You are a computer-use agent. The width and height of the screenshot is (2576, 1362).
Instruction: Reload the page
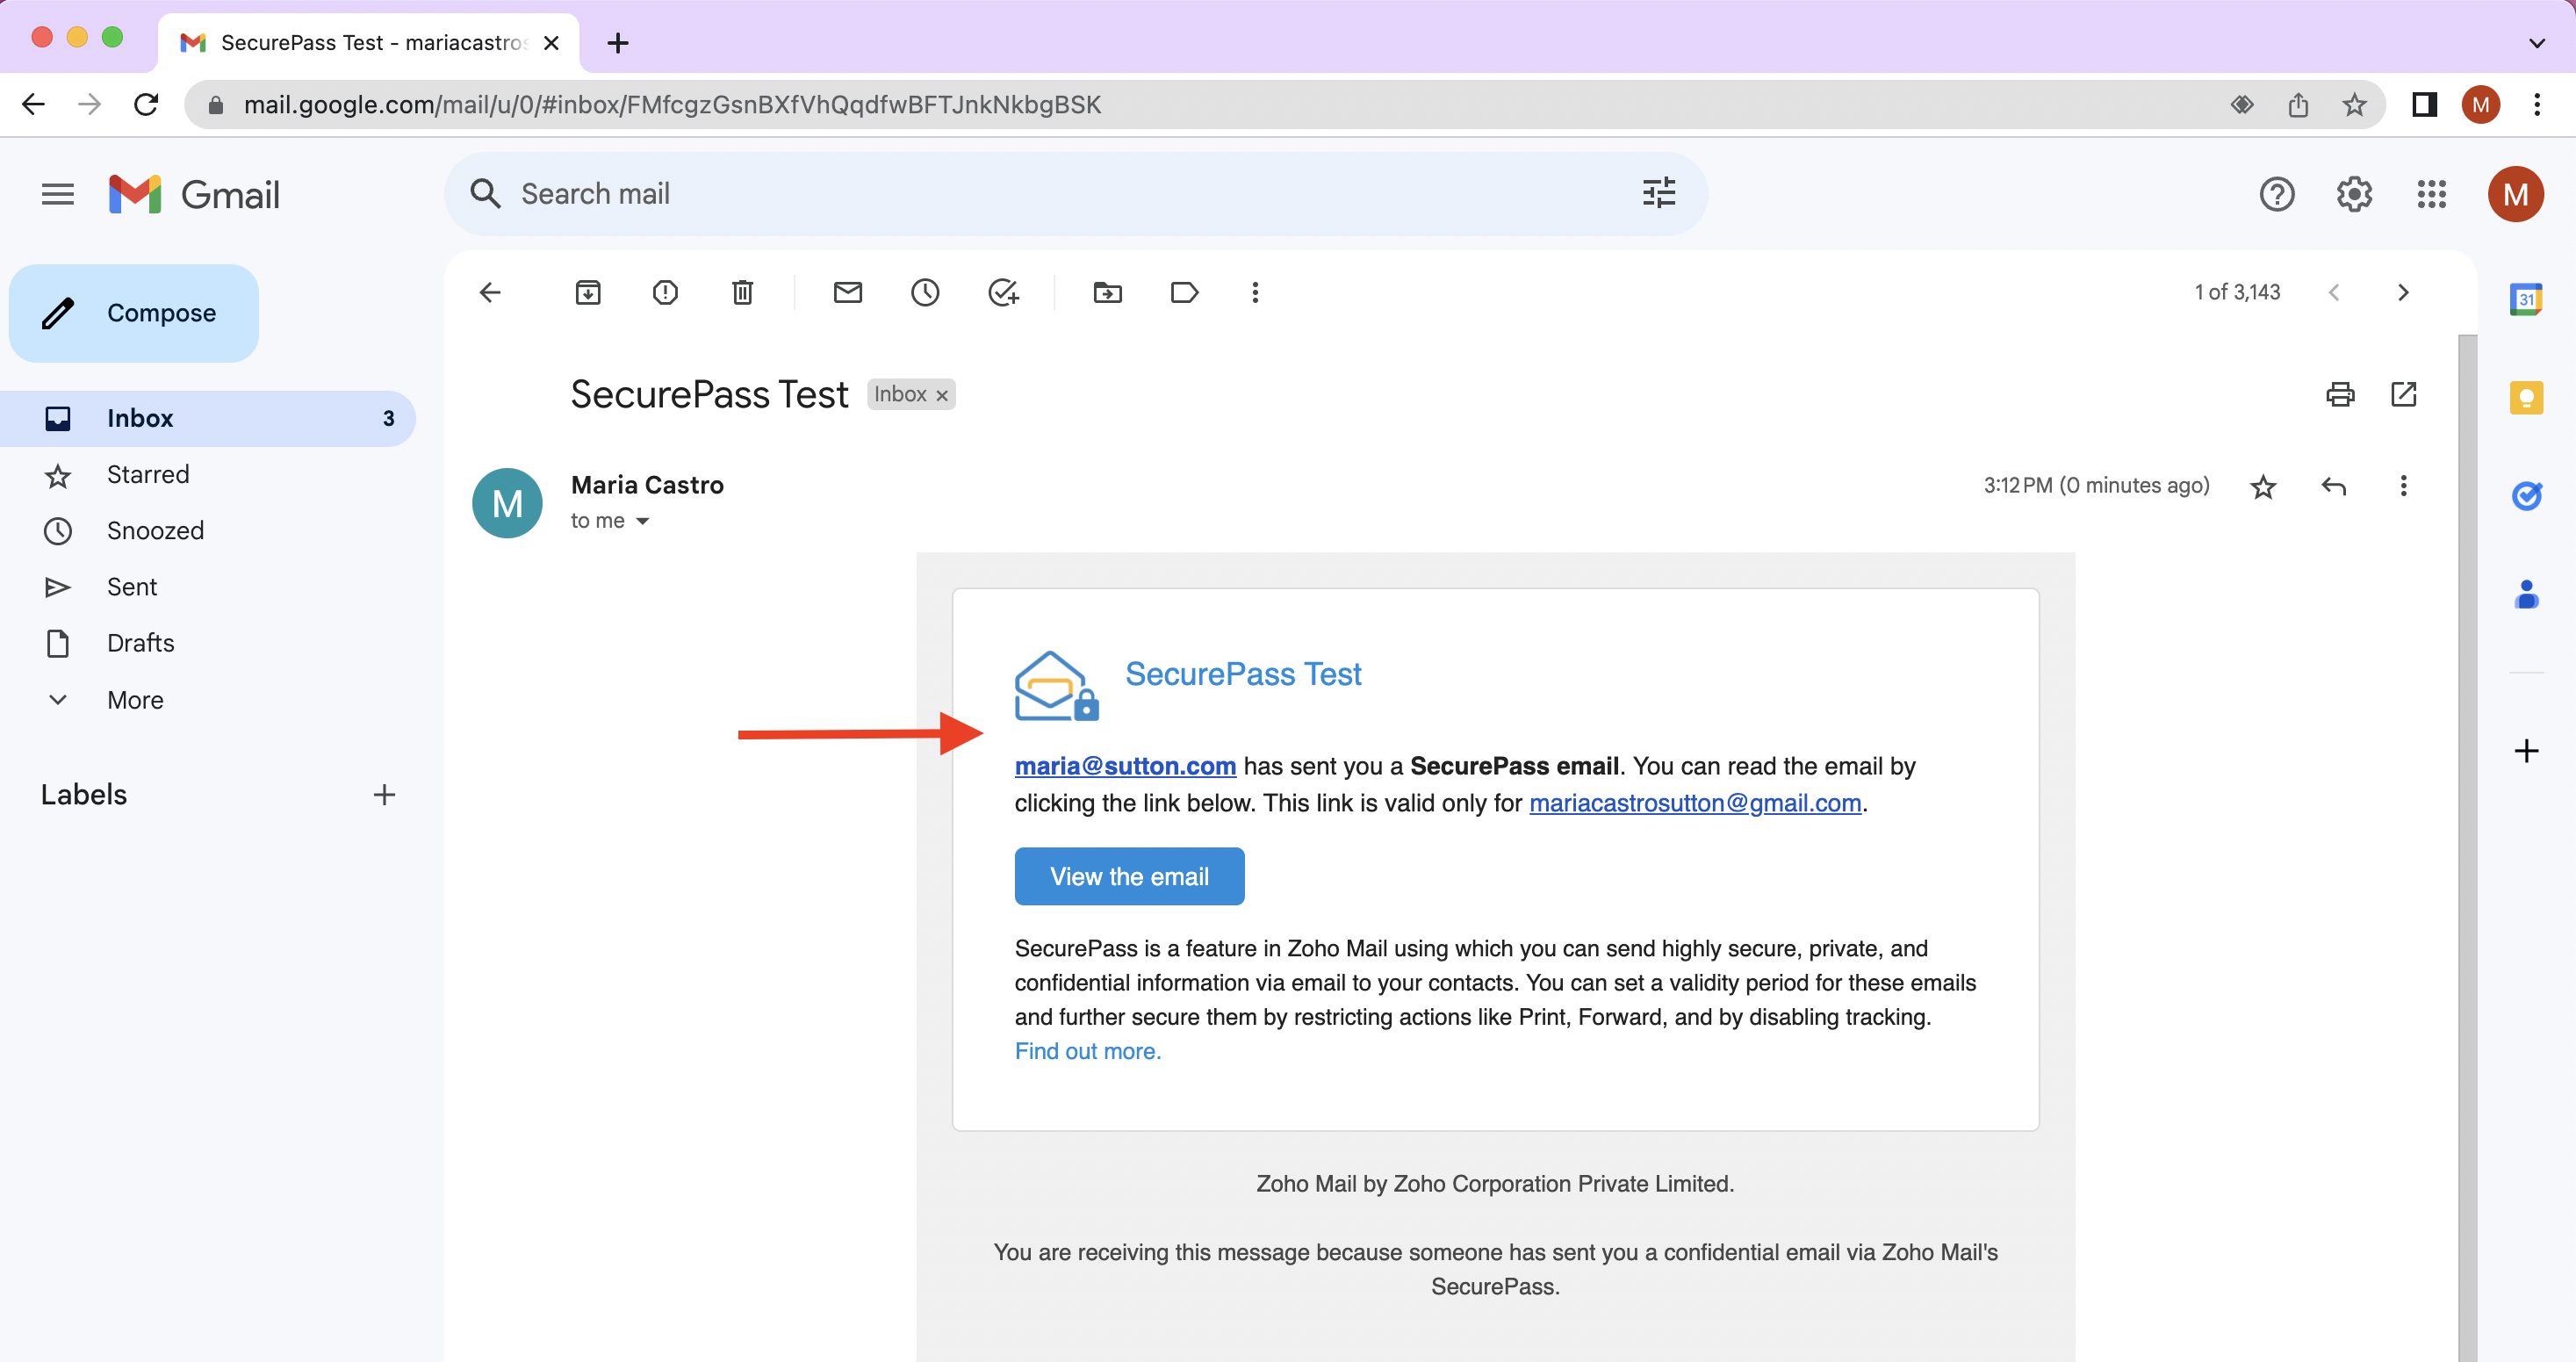(146, 104)
